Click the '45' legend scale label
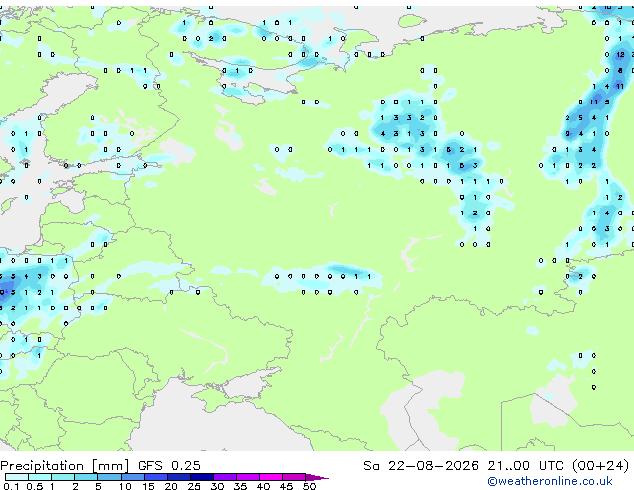Image resolution: width=634 pixels, height=490 pixels. [287, 486]
